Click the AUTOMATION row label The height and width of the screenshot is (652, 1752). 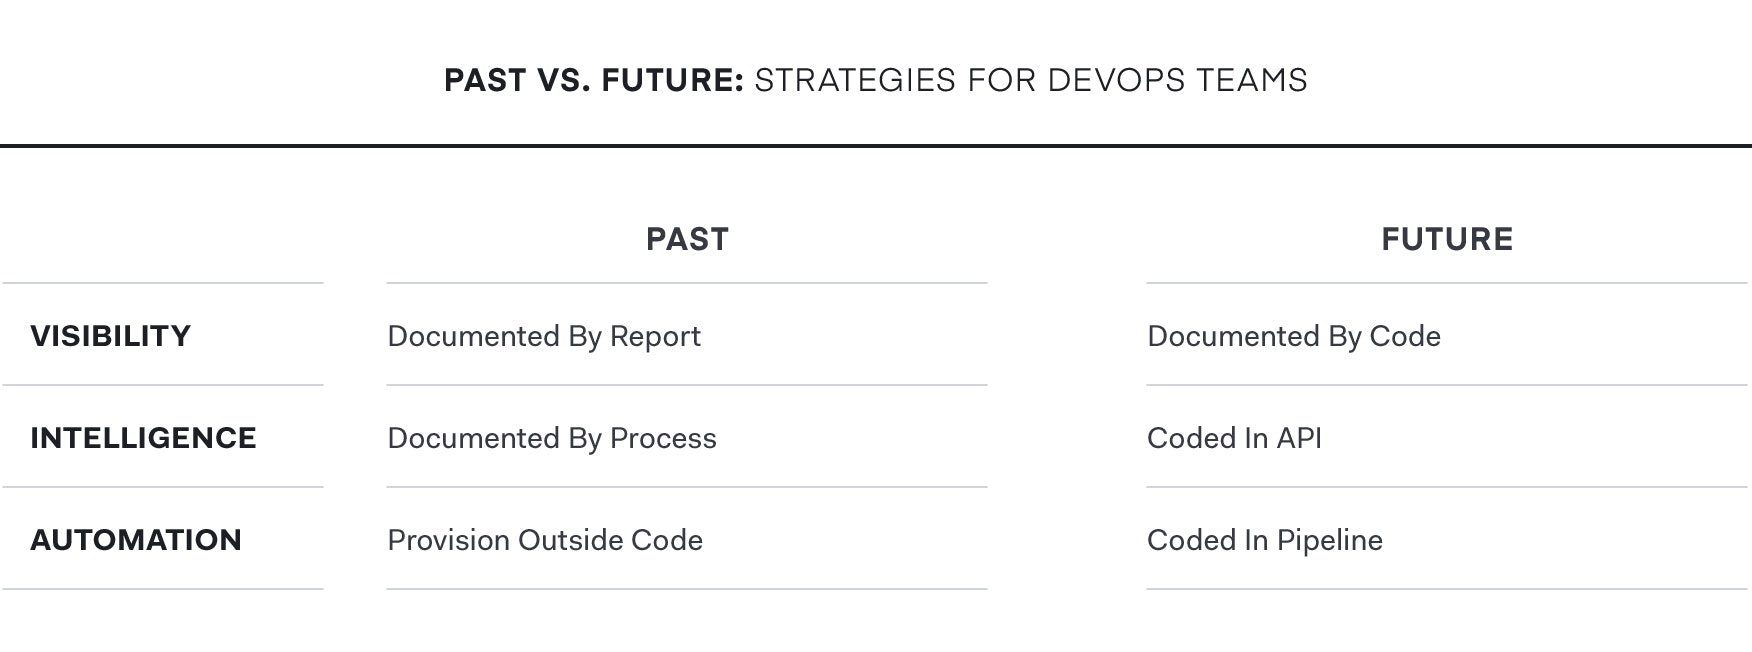136,540
